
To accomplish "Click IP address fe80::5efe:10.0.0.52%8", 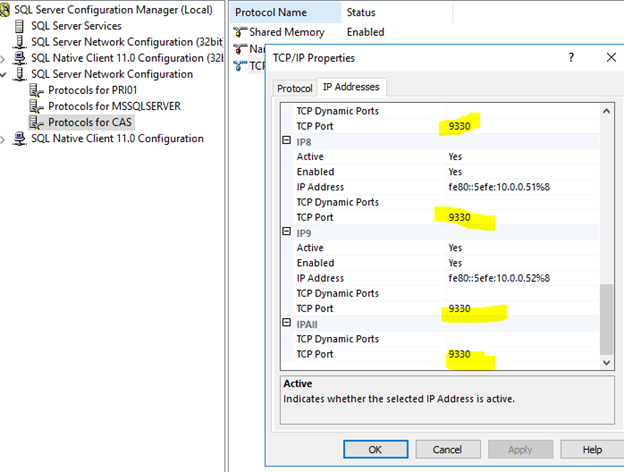I will 499,278.
